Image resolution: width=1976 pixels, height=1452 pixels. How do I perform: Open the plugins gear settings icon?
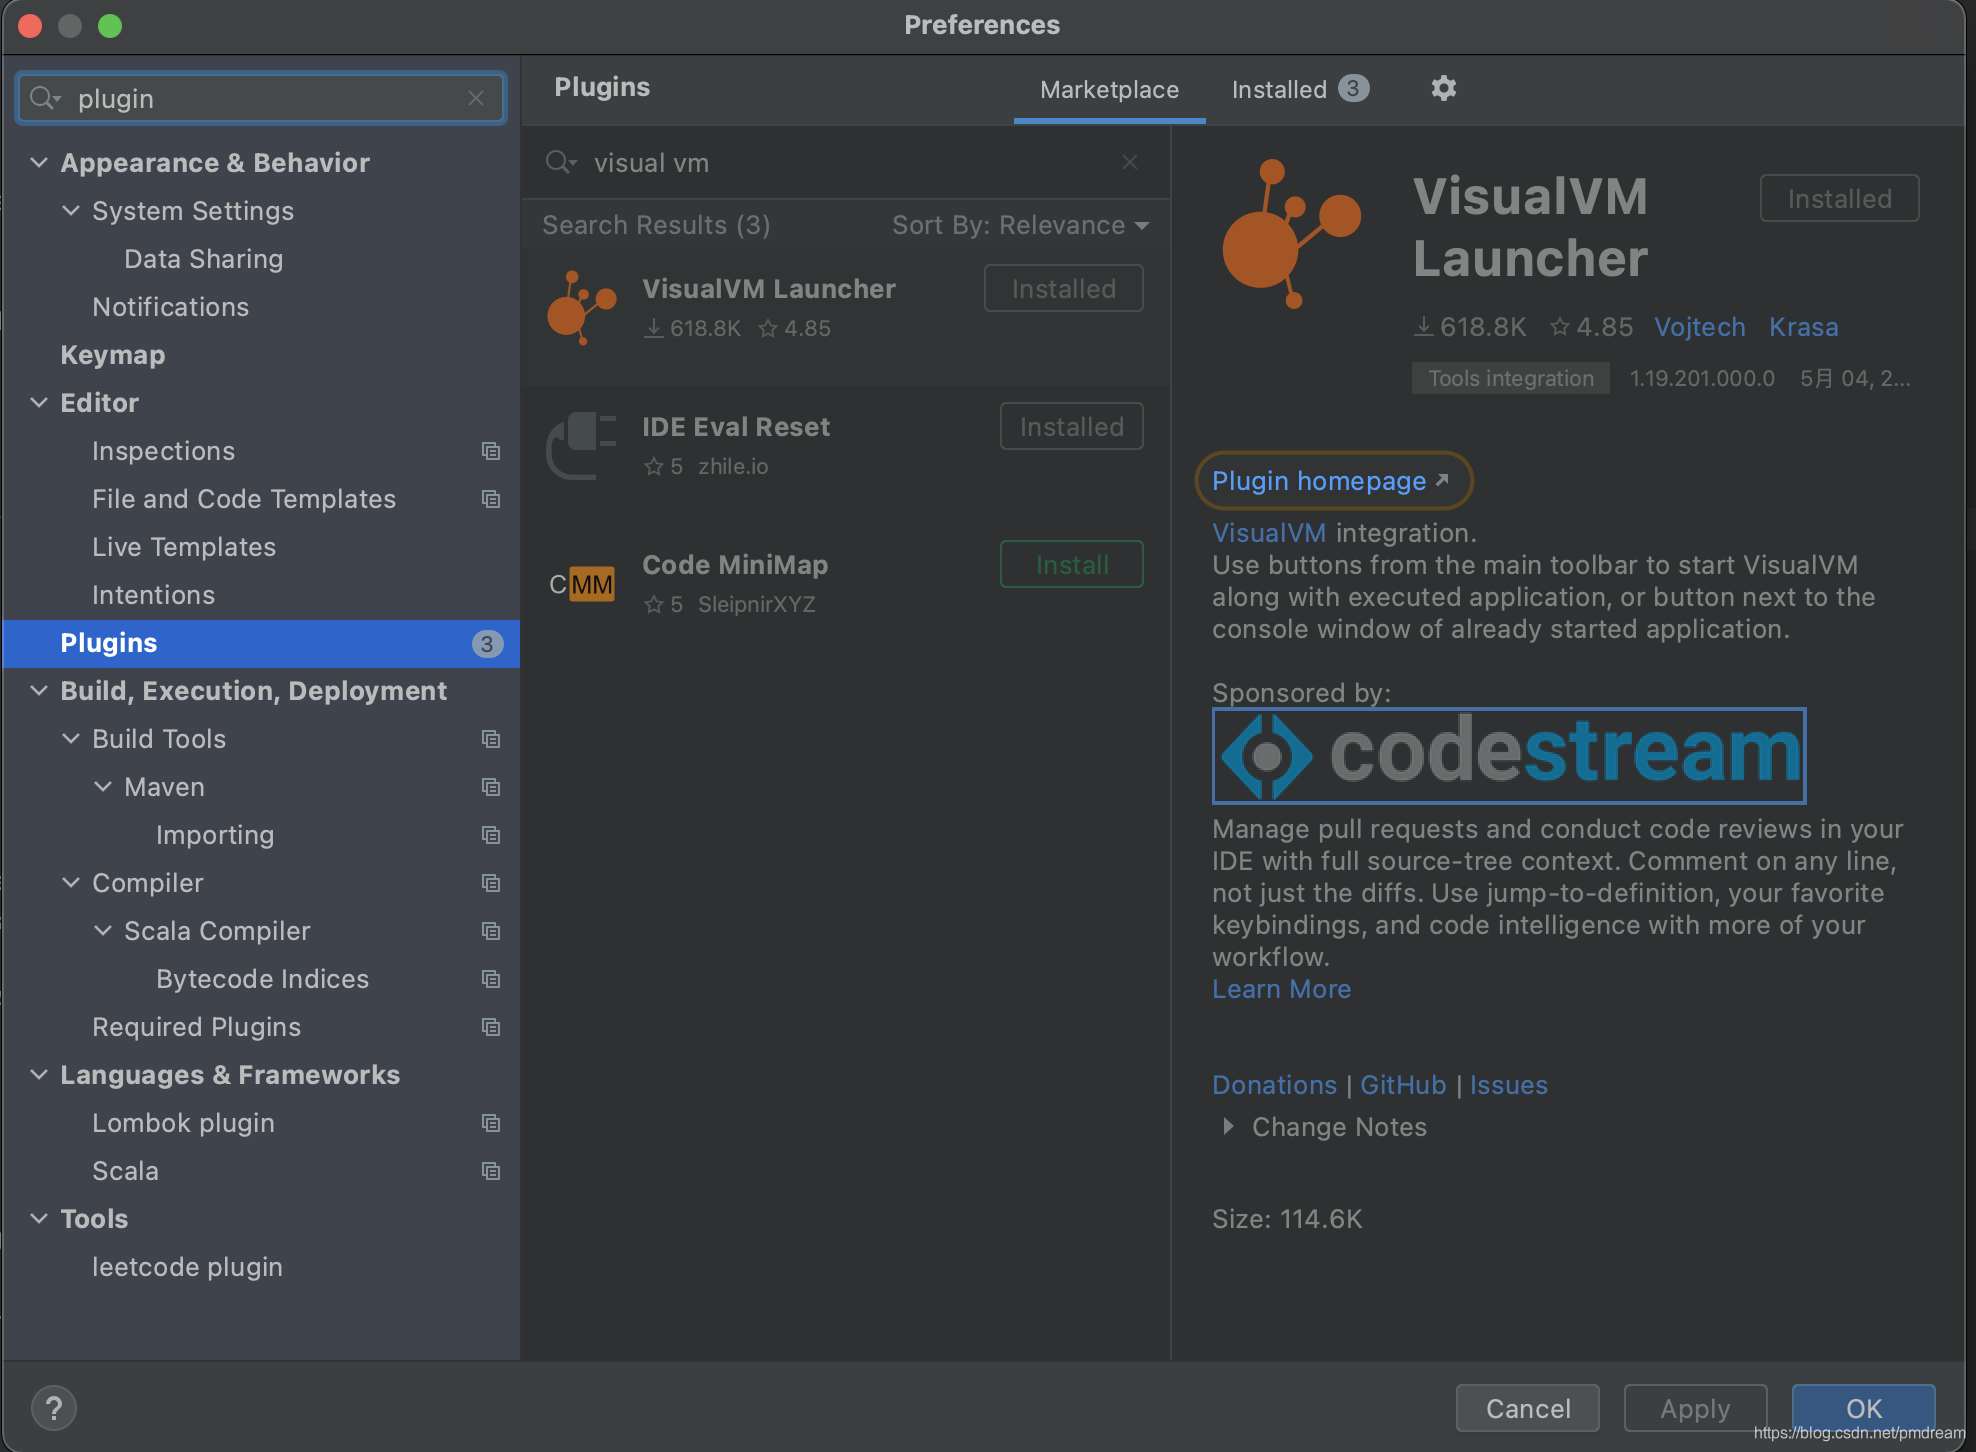(1443, 89)
